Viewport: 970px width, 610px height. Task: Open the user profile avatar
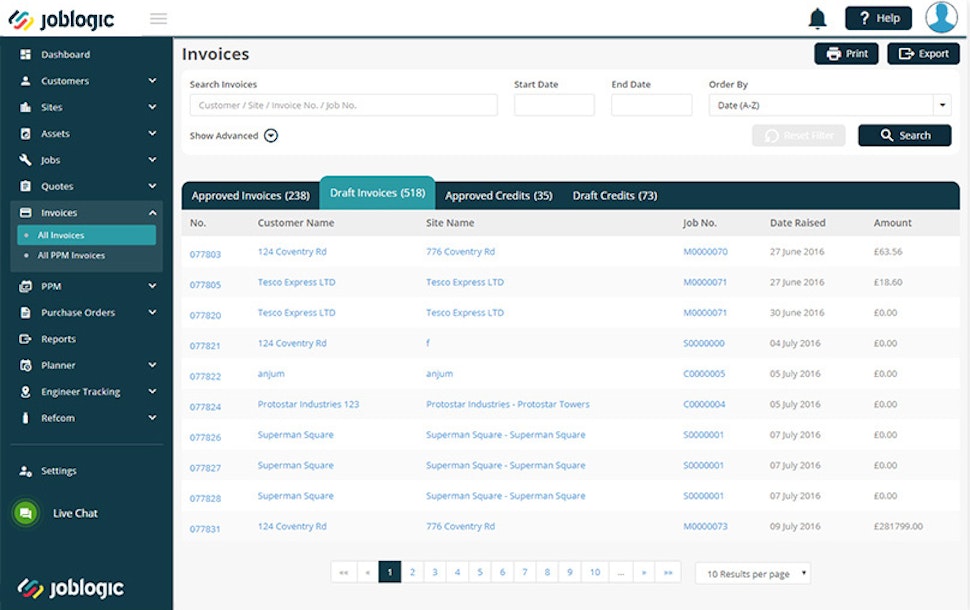941,18
